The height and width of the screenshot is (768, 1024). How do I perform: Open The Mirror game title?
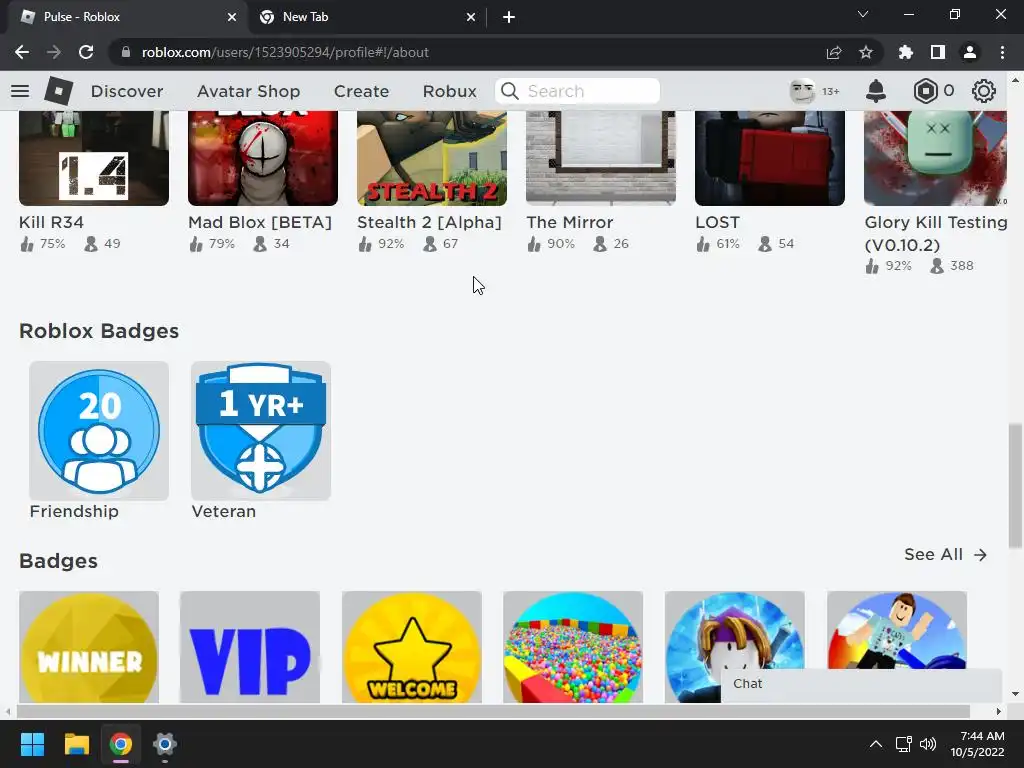coord(569,223)
